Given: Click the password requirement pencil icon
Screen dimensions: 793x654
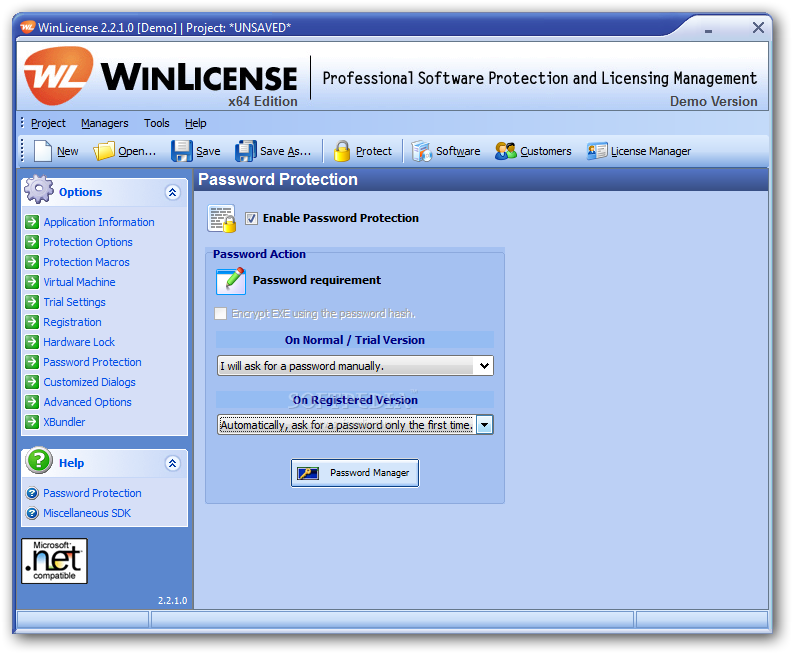Looking at the screenshot, I should point(231,281).
